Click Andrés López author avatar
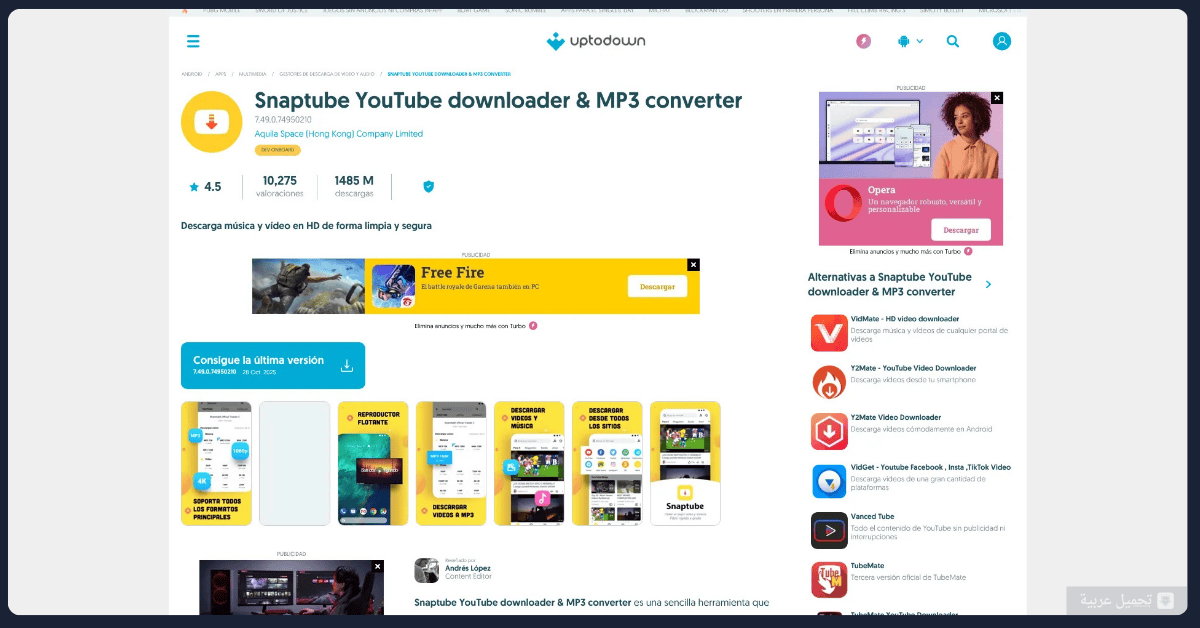Image resolution: width=1200 pixels, height=628 pixels. click(x=426, y=570)
